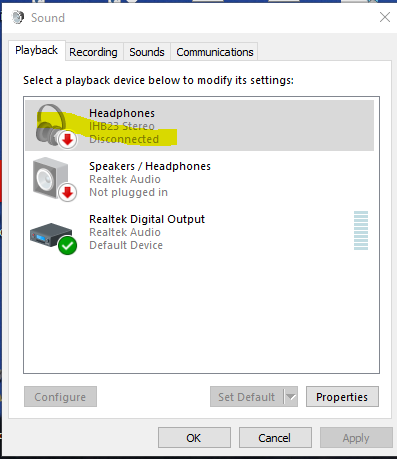The height and width of the screenshot is (459, 397).
Task: Click the Sound dialog speaker title icon
Action: coord(18,17)
